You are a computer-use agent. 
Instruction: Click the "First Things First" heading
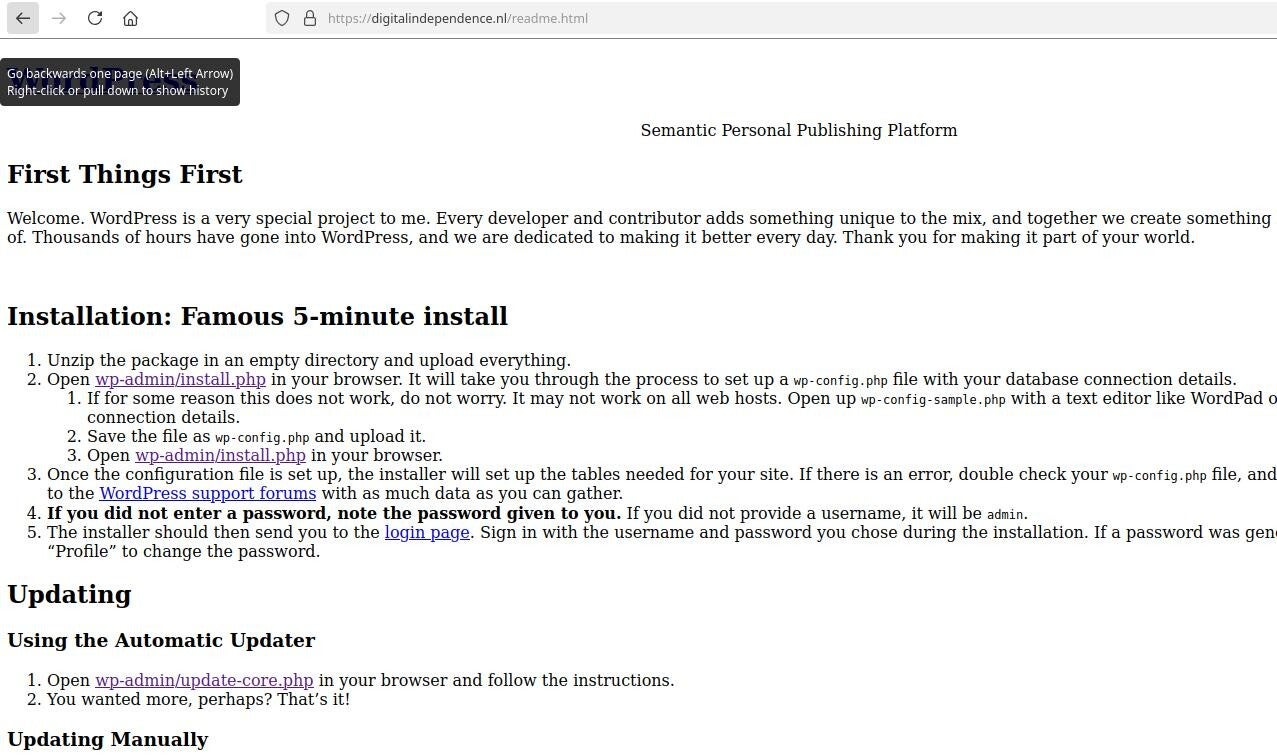pos(125,175)
